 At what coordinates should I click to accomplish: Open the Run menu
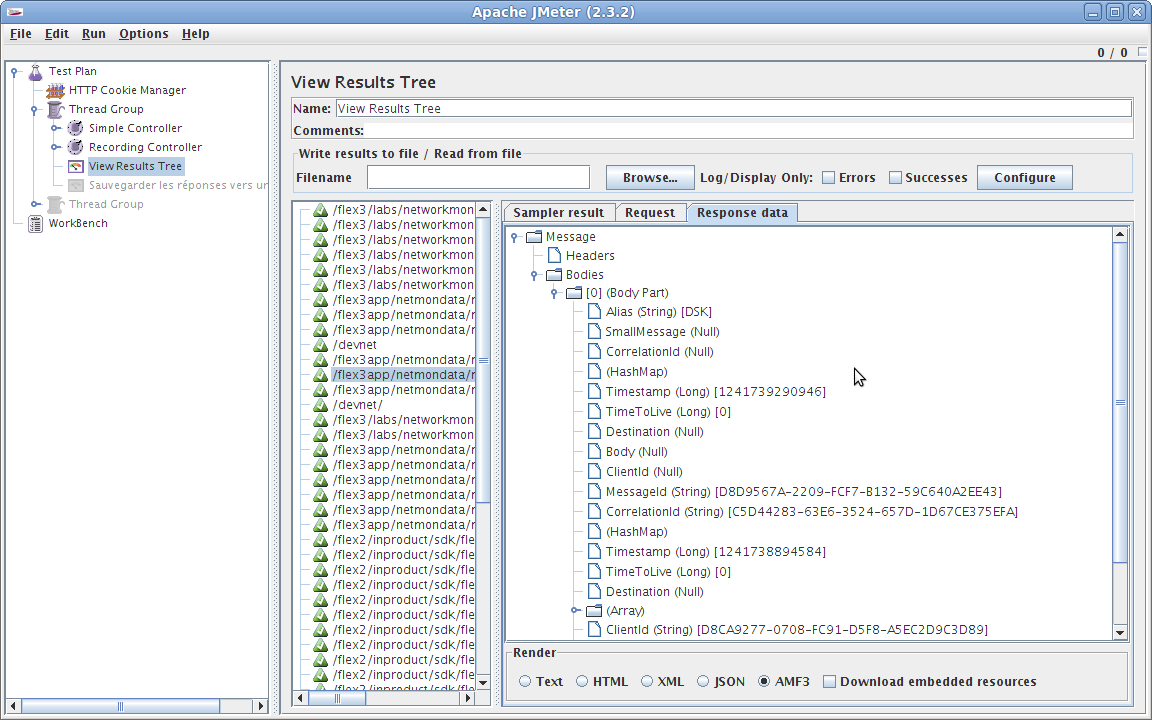point(93,33)
